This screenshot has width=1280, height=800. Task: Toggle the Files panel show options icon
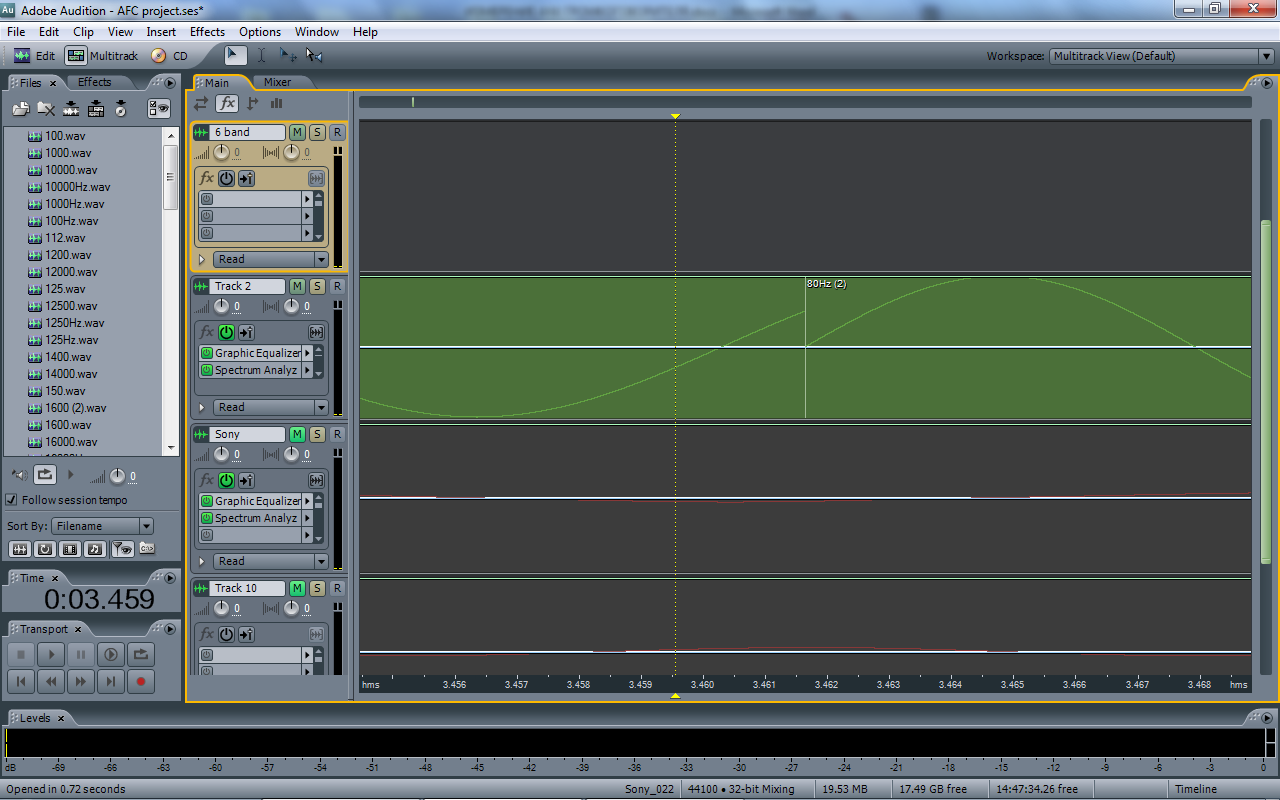click(159, 109)
